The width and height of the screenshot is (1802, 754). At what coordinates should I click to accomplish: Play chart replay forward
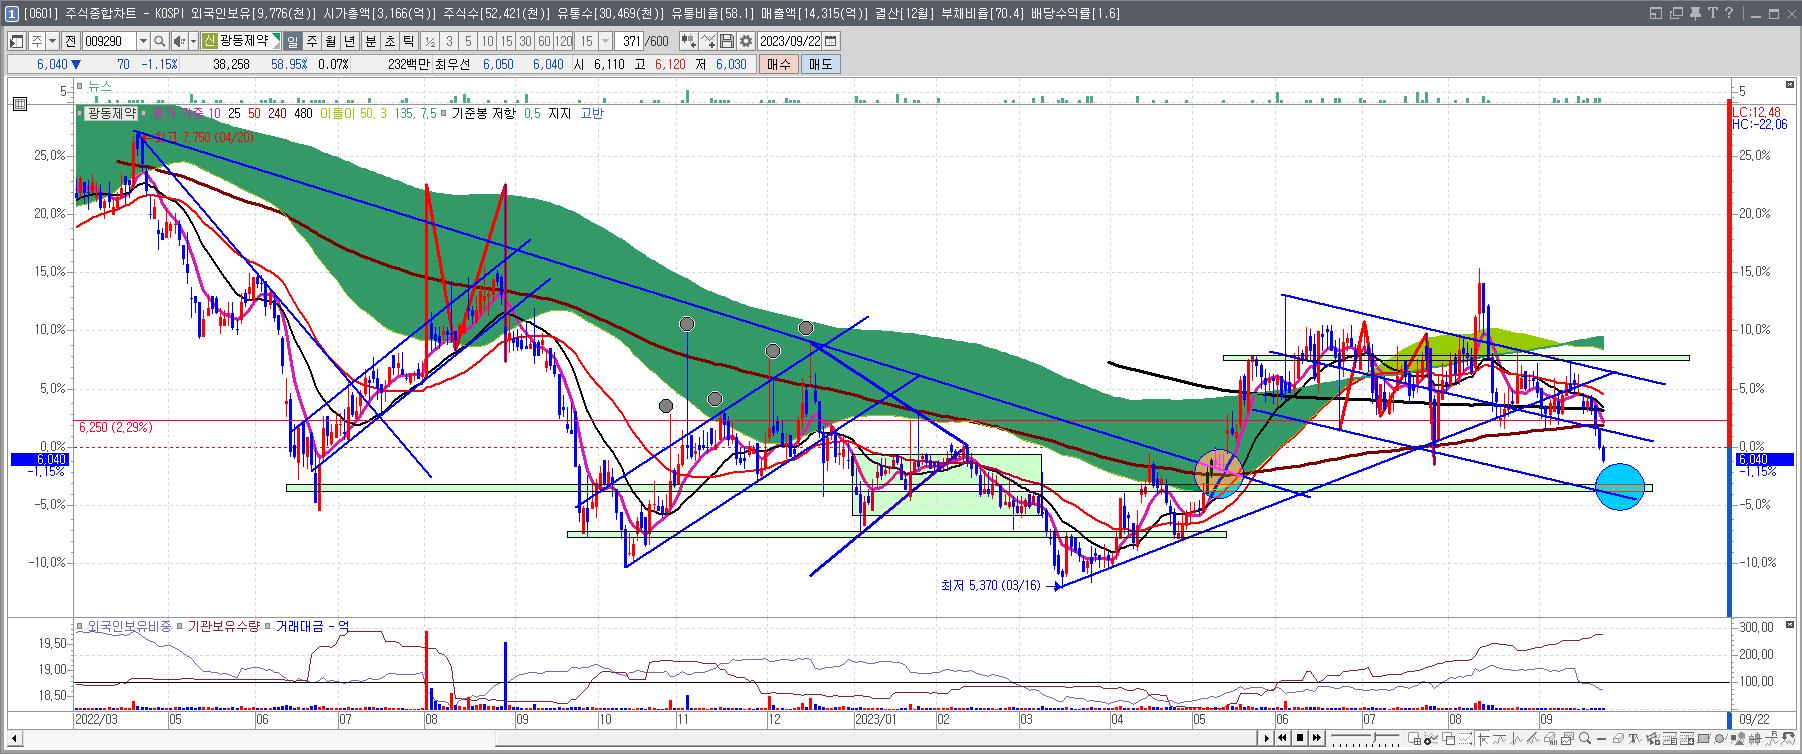click(1267, 738)
